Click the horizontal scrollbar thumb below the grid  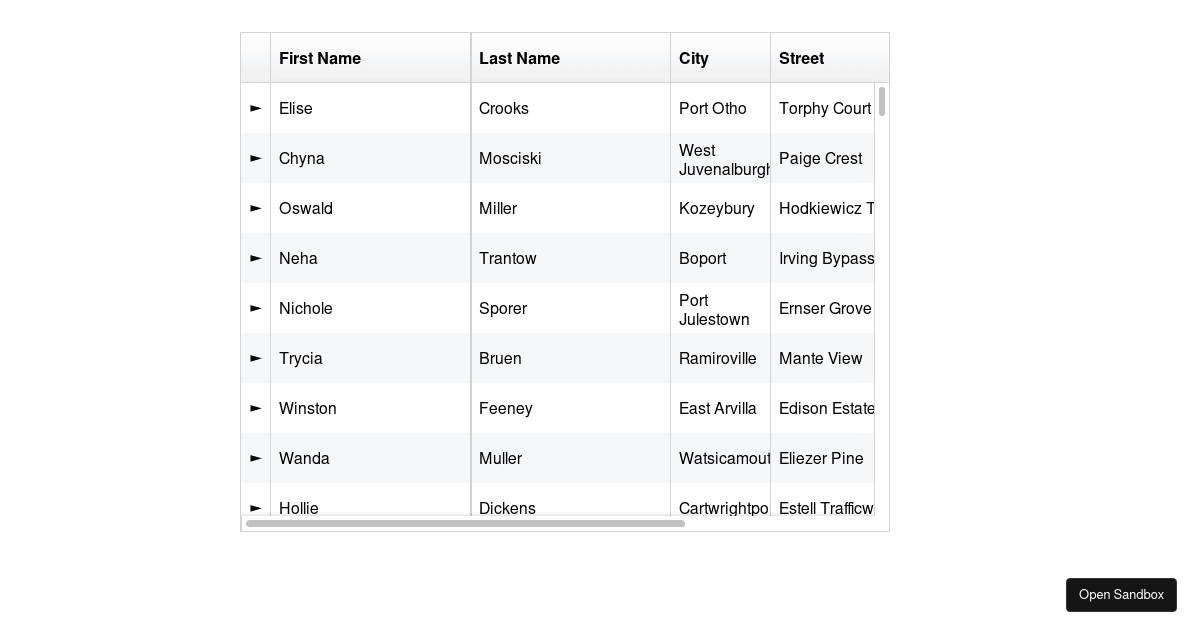pos(465,523)
